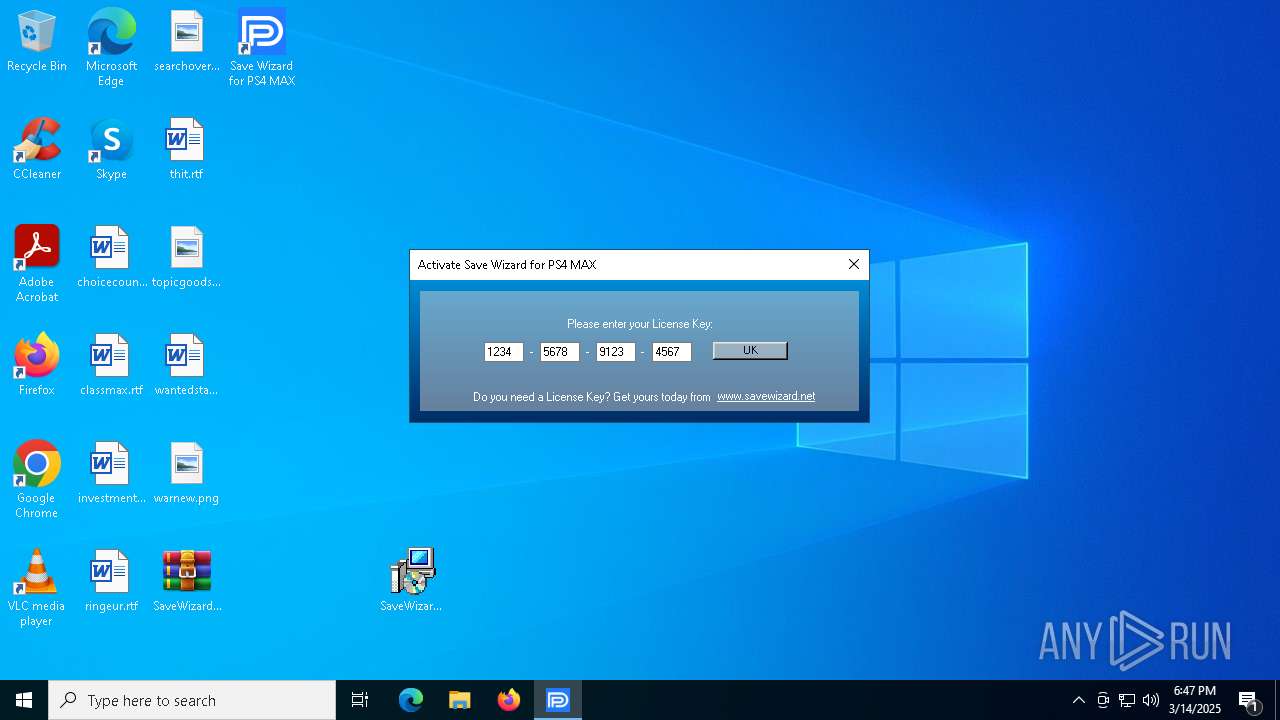The height and width of the screenshot is (720, 1280).
Task: Select Save Wizard for PS4 MAX shortcut
Action: pos(262,48)
